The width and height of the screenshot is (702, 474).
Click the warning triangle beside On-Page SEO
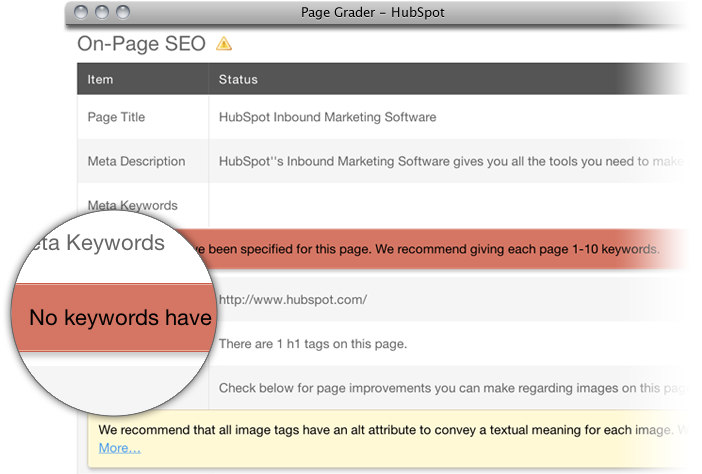pos(224,44)
